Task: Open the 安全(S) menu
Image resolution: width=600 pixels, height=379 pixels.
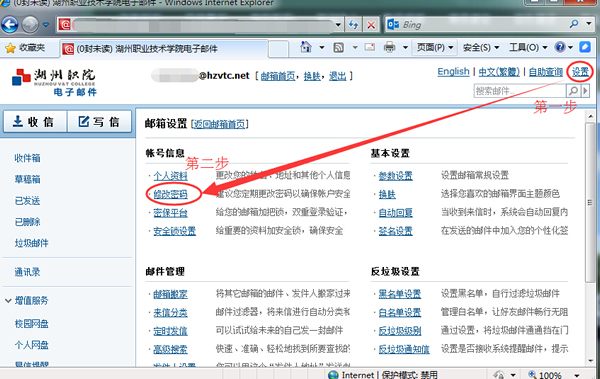Action: (x=481, y=47)
